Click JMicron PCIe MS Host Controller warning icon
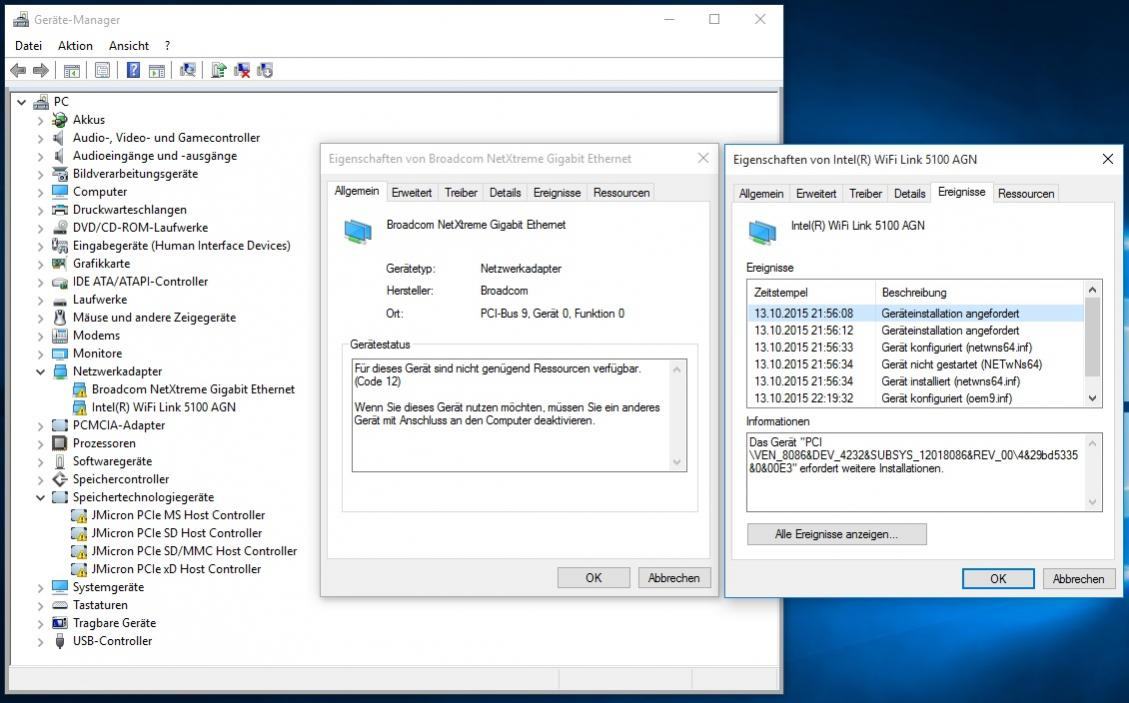The image size is (1129, 703). 79,516
